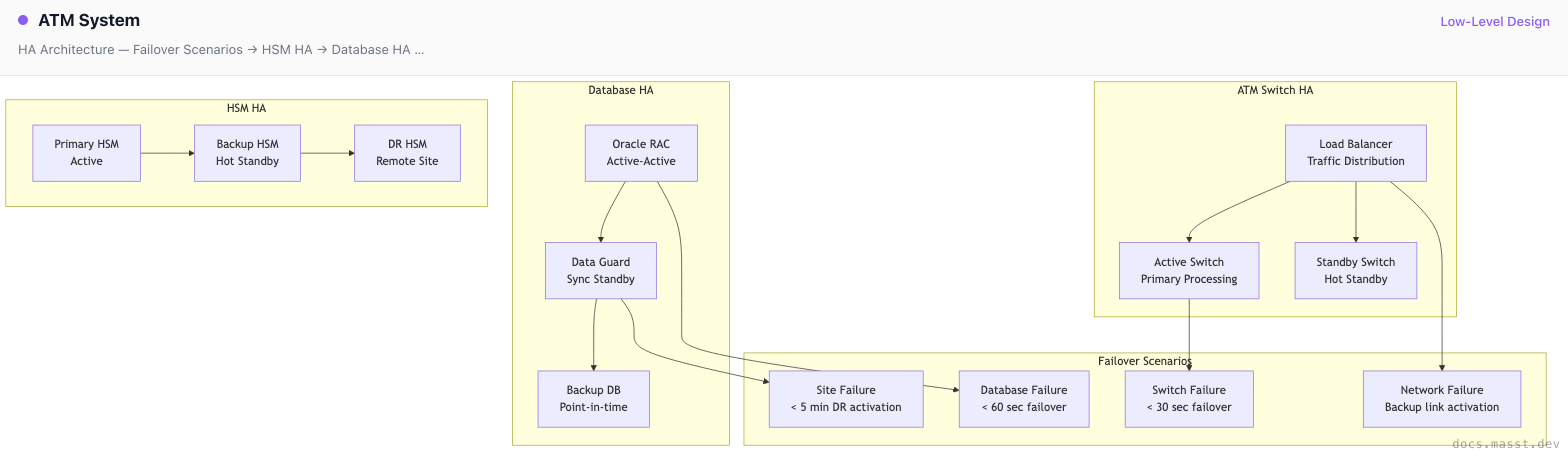This screenshot has width=1568, height=456.
Task: Select the Network Failure Backup link node
Action: pyautogui.click(x=1442, y=399)
